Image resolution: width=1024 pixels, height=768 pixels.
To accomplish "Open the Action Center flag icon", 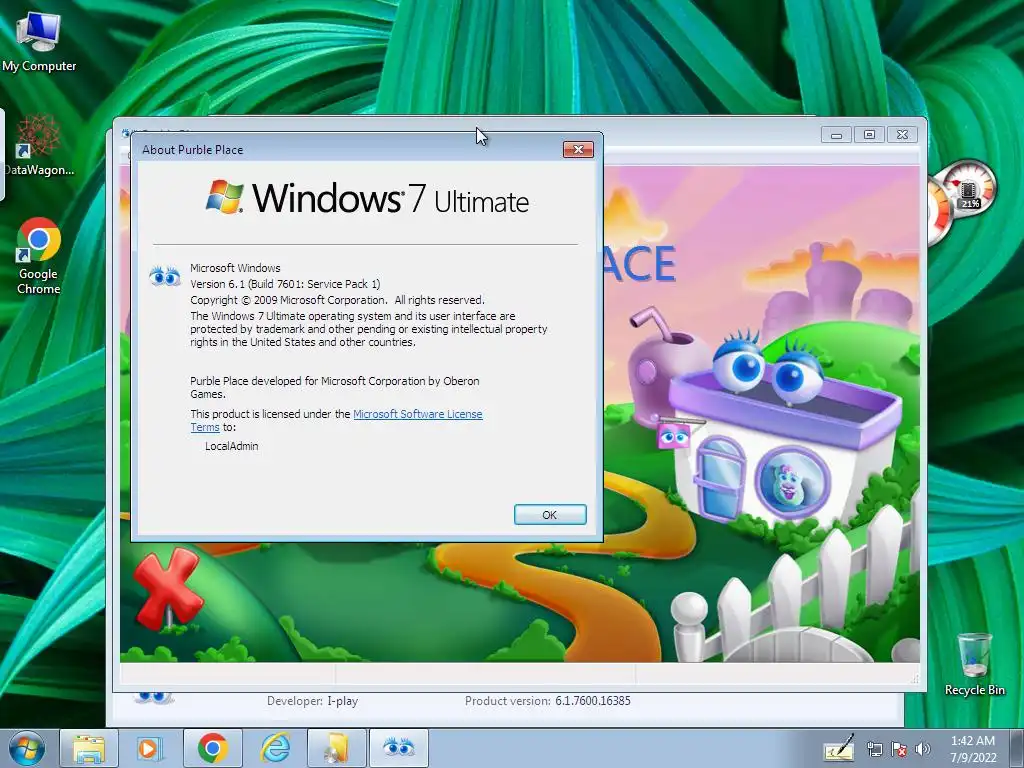I will click(x=899, y=750).
